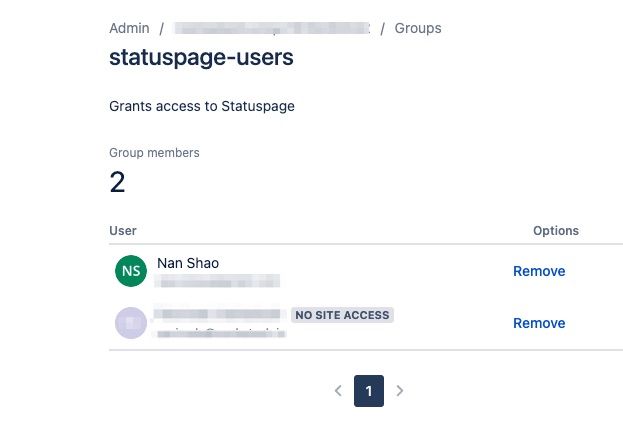Click the blurred email under Nan Shao

coord(218,281)
